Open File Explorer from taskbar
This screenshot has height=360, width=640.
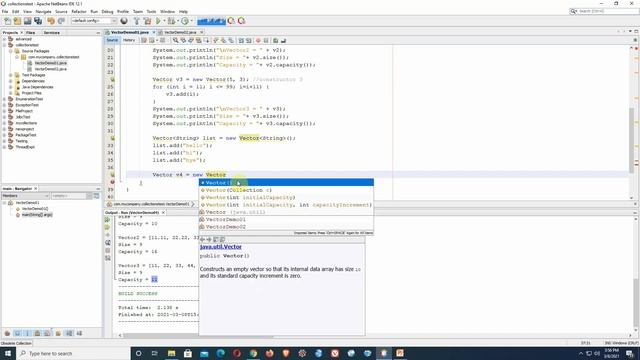click(171, 353)
